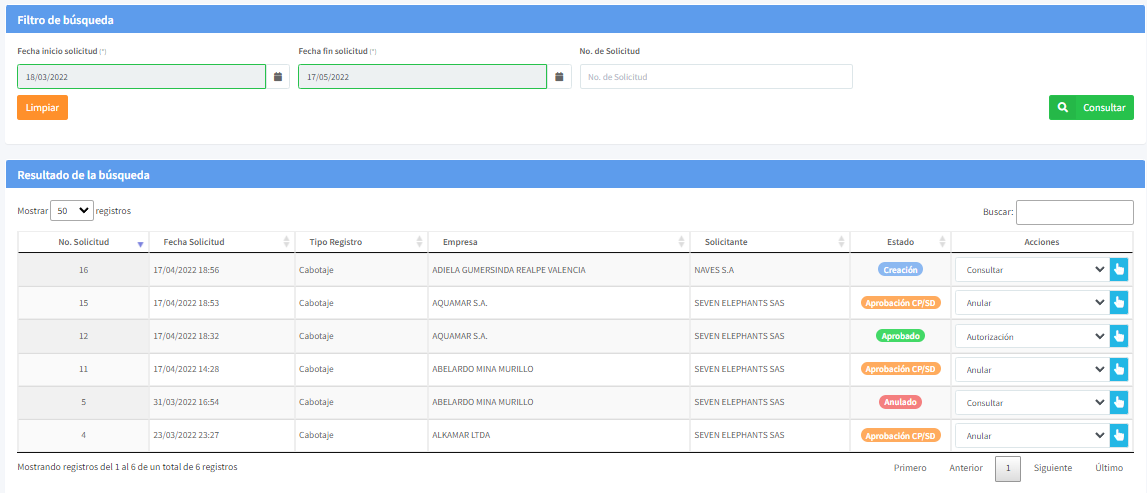Run action icon for solicitud 5
This screenshot has width=1147, height=493.
pos(1119,403)
